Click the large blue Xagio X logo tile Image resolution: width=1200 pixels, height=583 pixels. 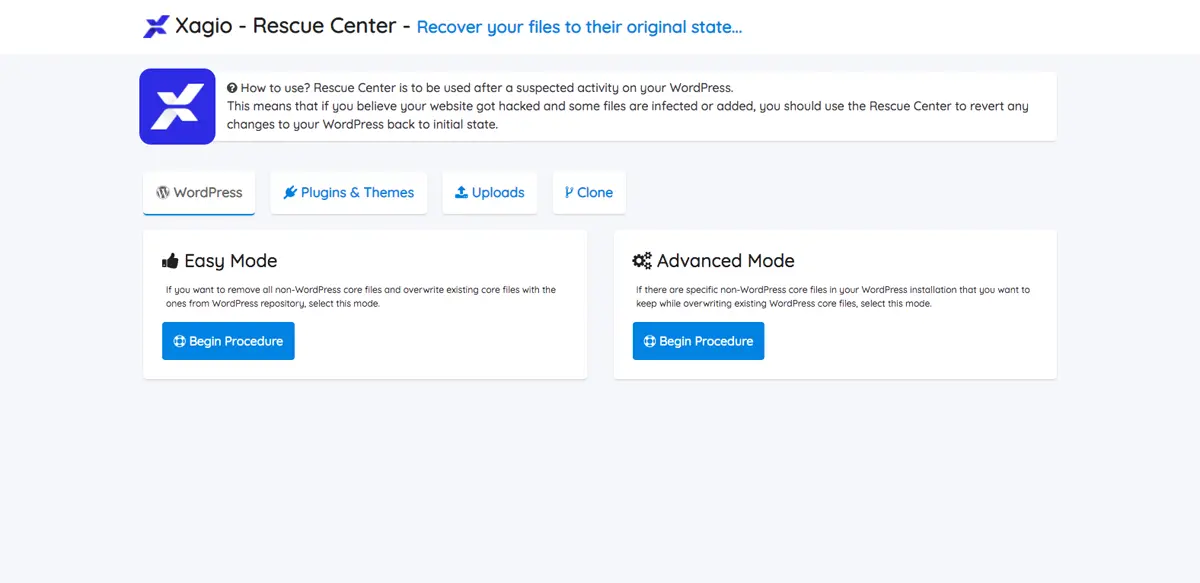tap(177, 106)
